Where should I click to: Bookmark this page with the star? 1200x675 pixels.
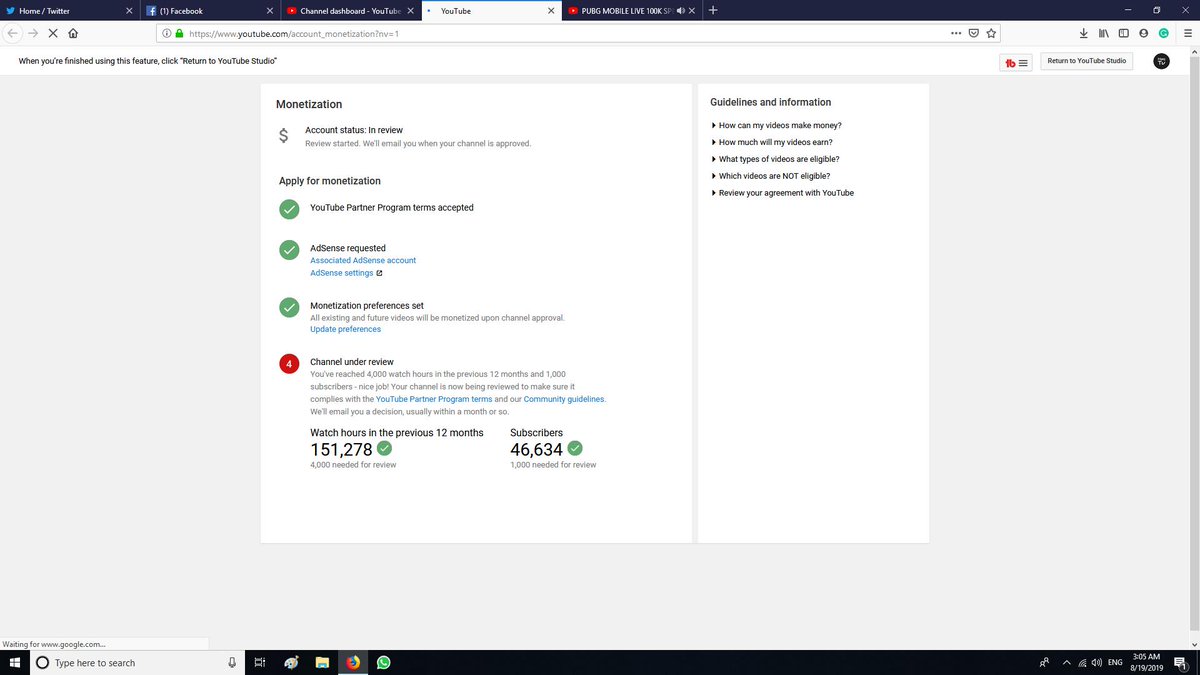click(x=991, y=32)
